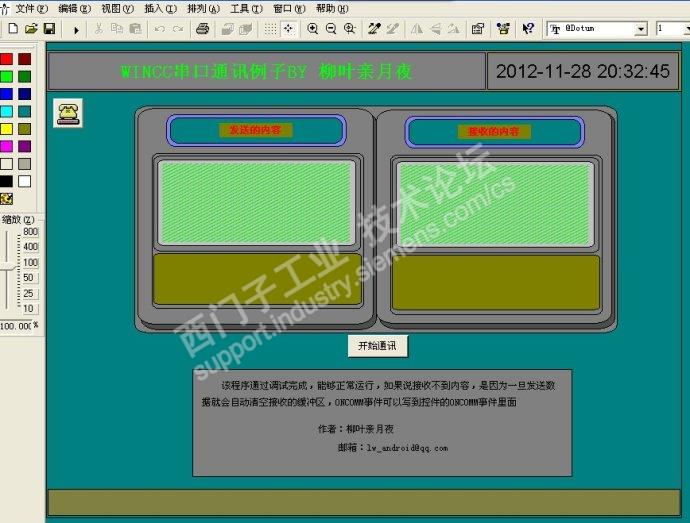Pick the cyan color swatch
Screen dimensions: 690x523
pyautogui.click(x=6, y=111)
